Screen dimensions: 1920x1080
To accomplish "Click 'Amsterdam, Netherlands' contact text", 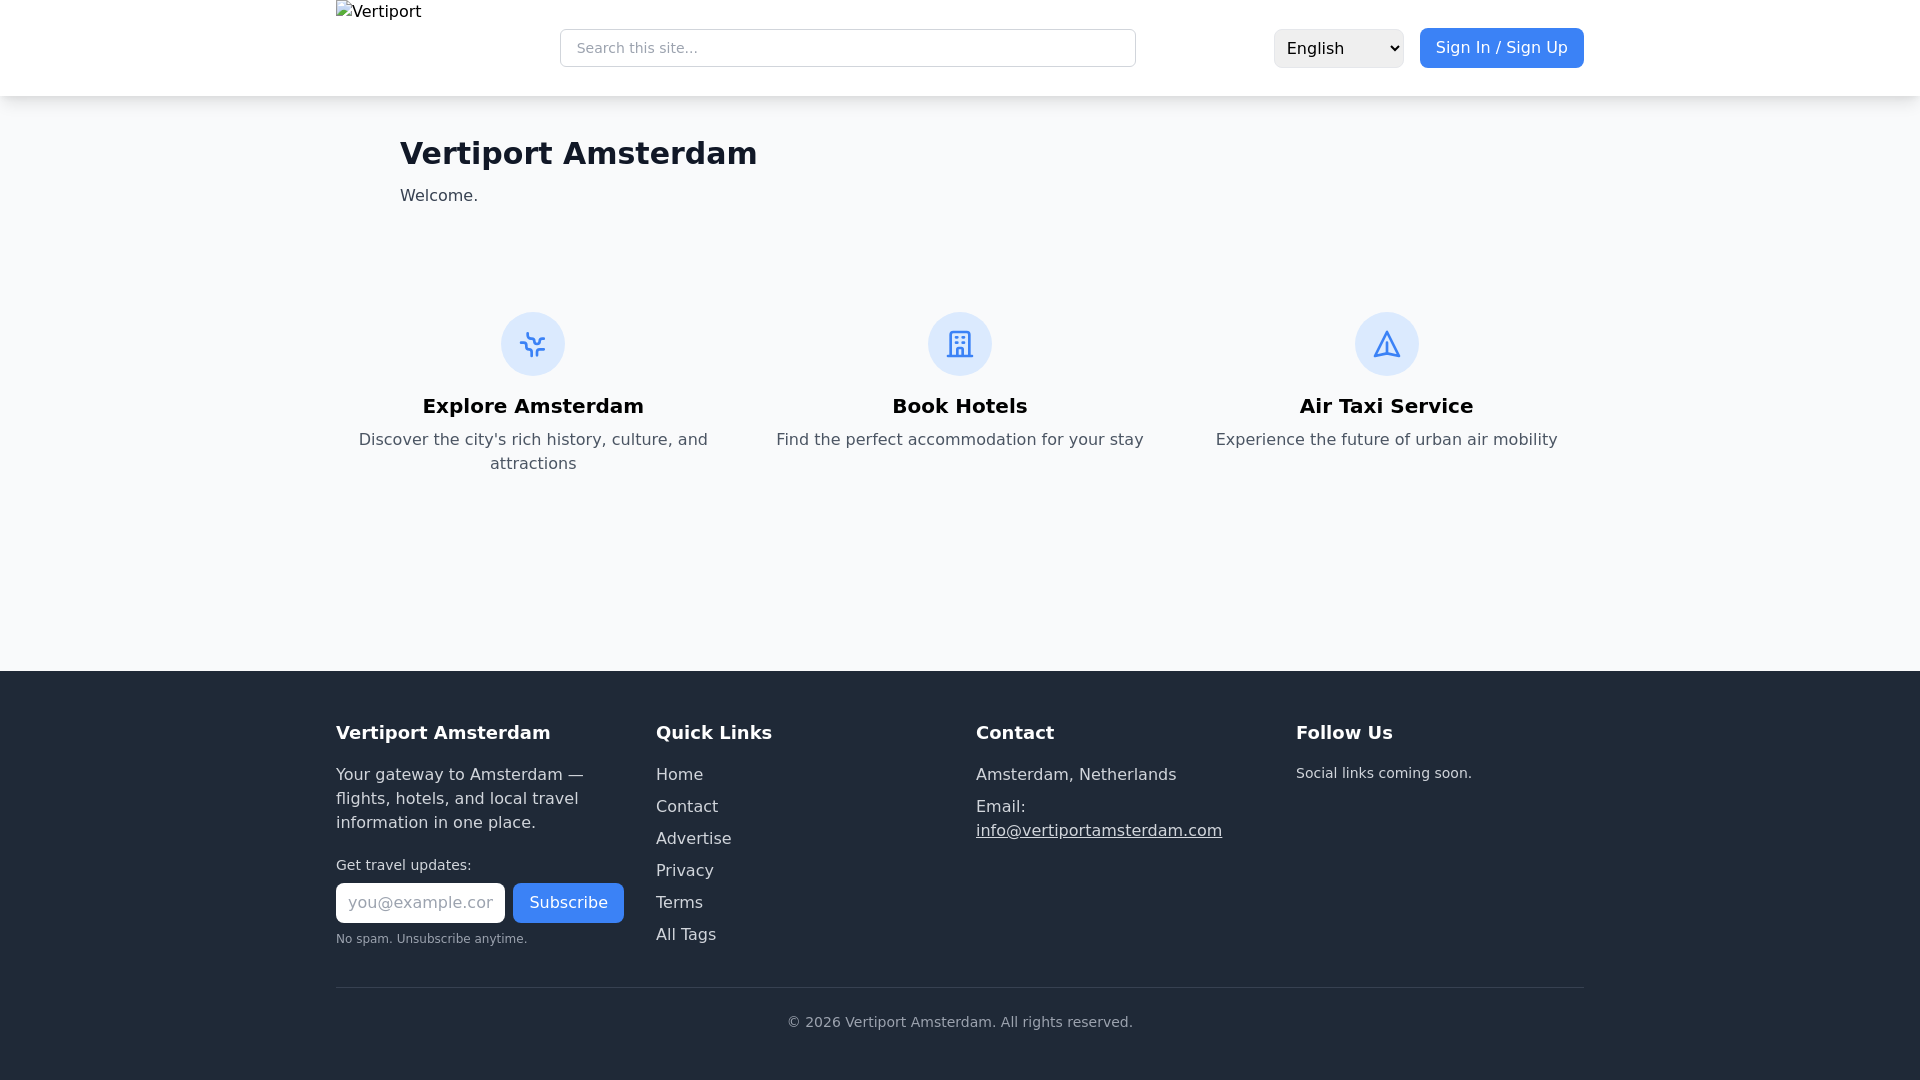I will coord(1076,775).
